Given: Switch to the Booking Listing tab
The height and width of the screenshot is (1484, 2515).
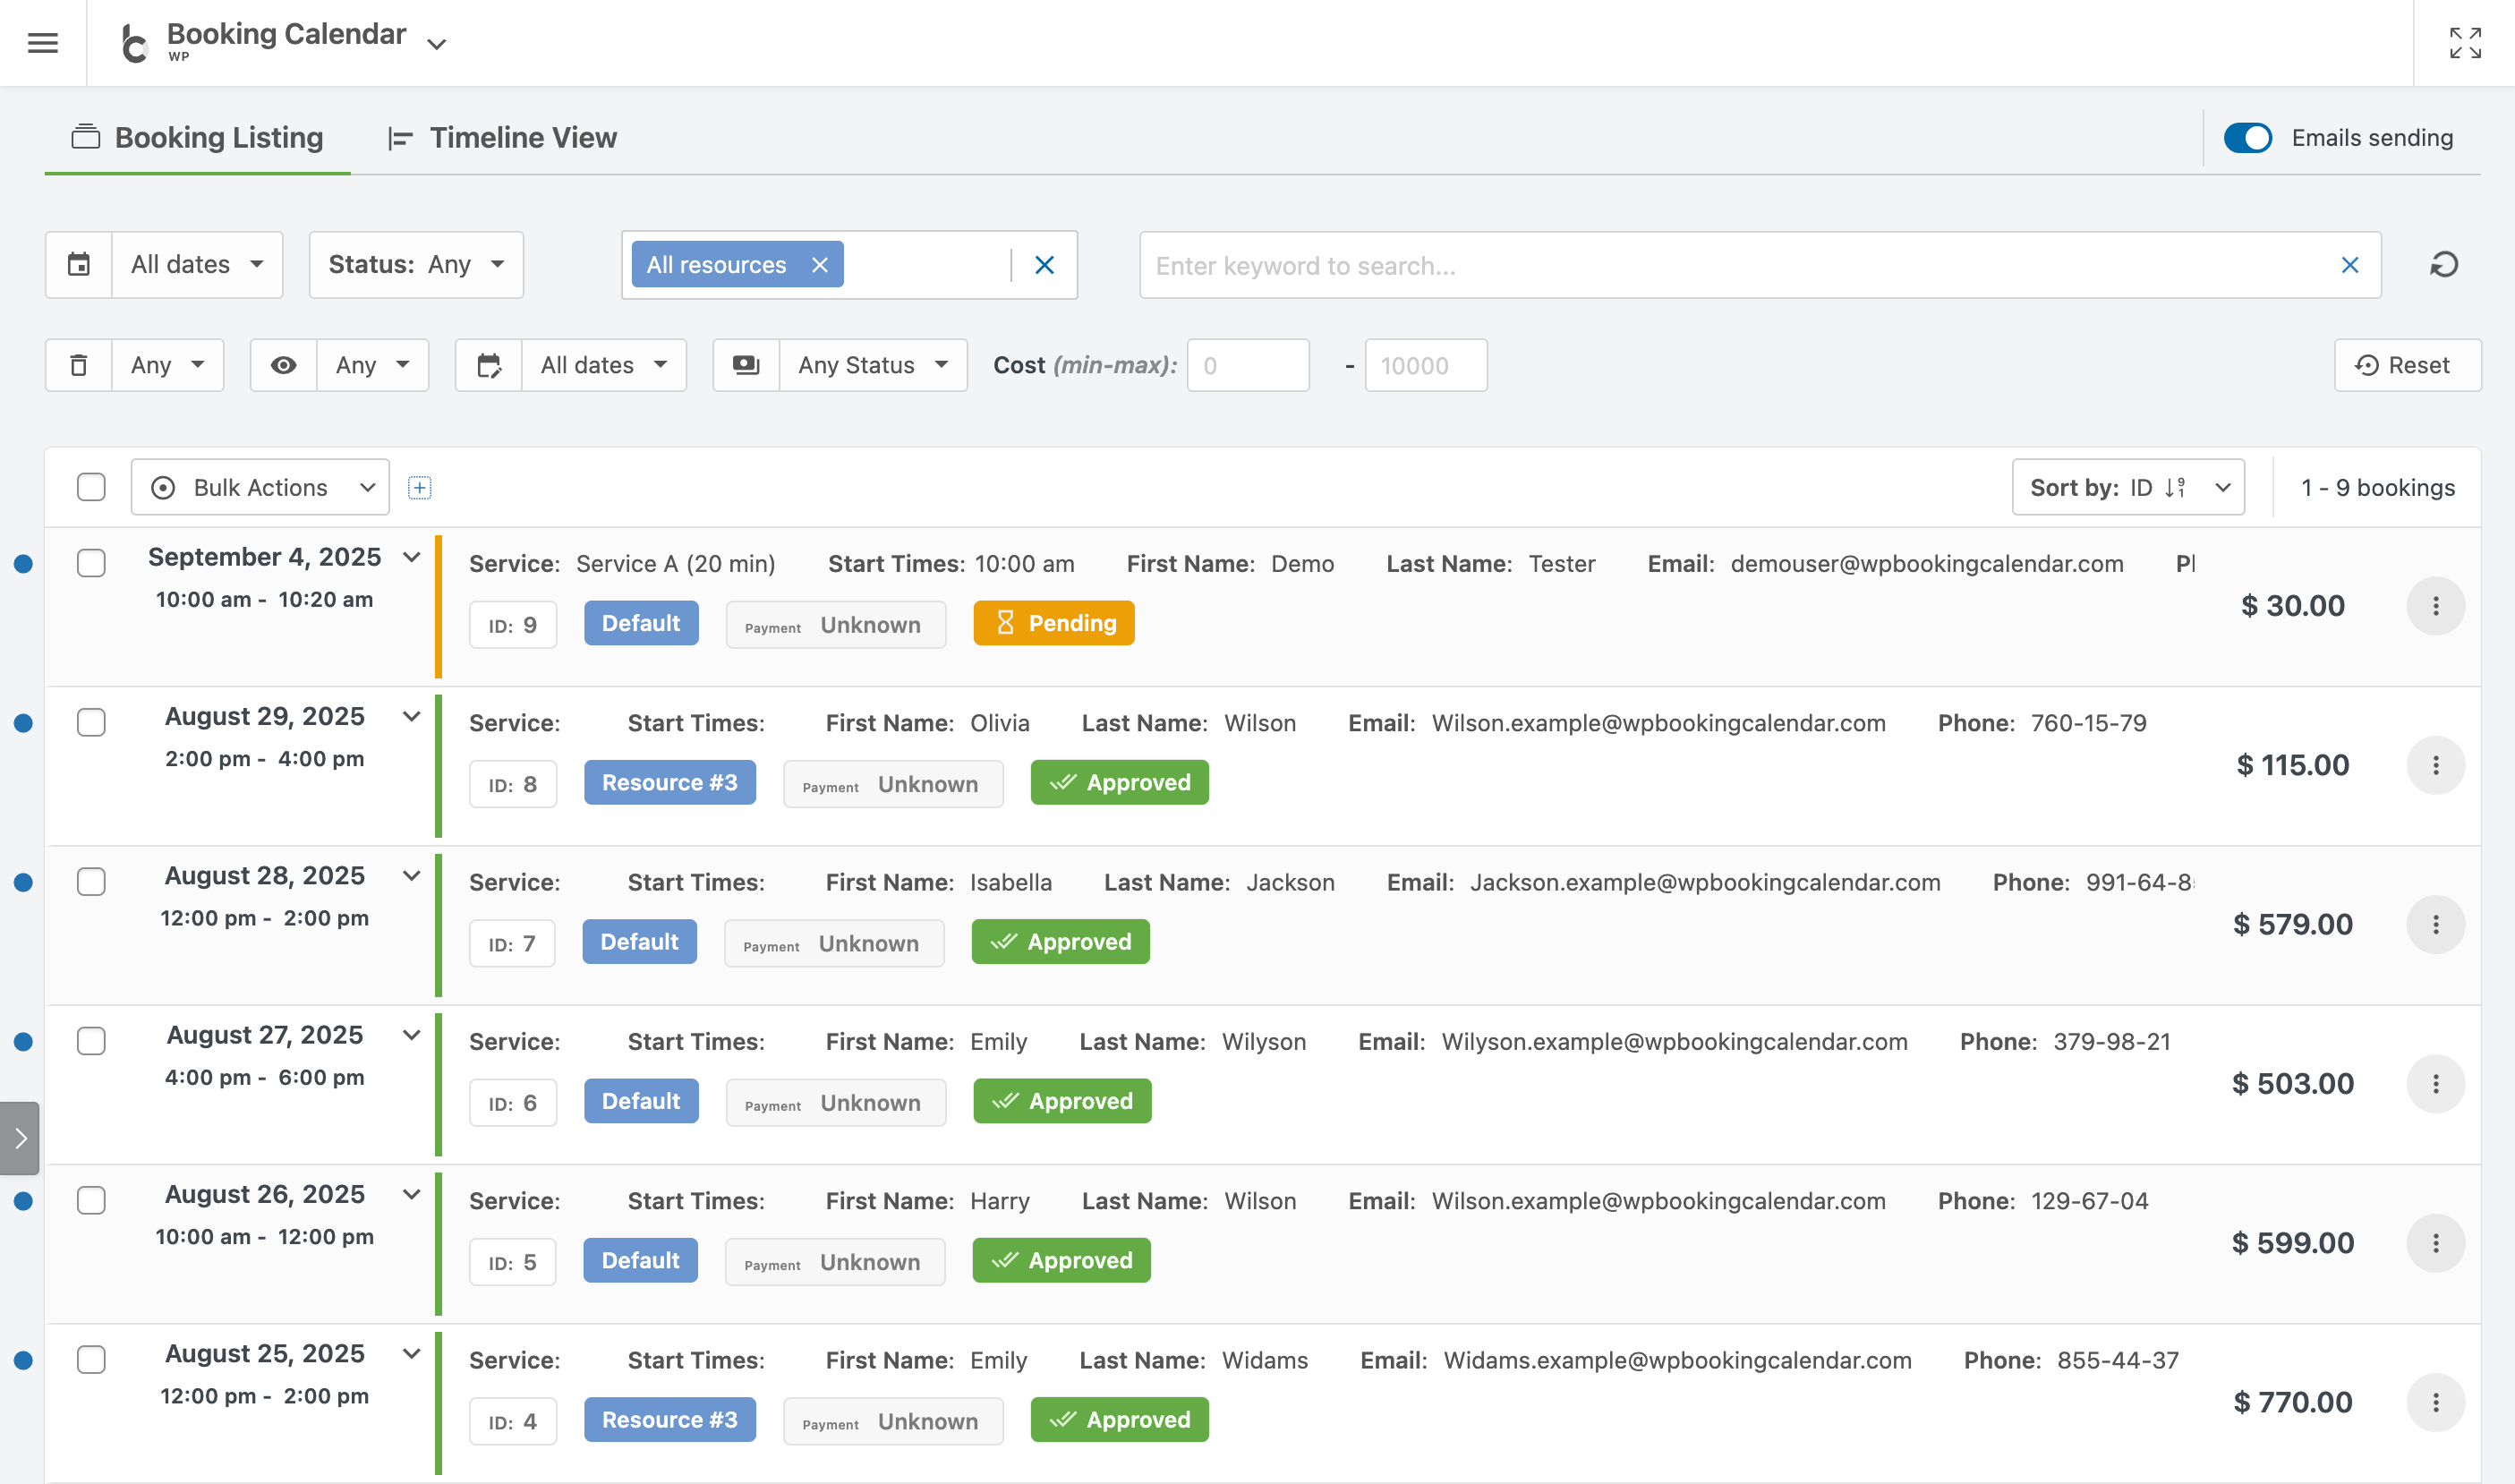Looking at the screenshot, I should coord(197,138).
